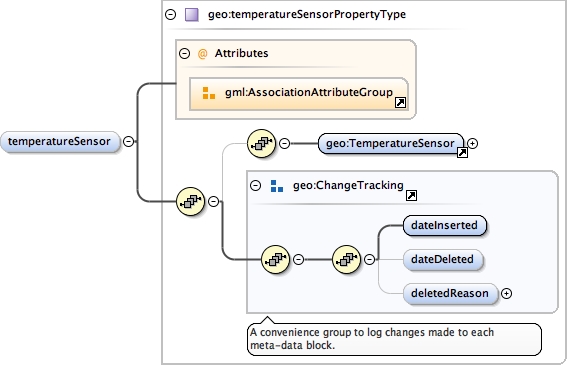Viewport: 568px width, 366px height.
Task: Click the first sequence icon inside ChangeTracking
Action: (x=275, y=259)
